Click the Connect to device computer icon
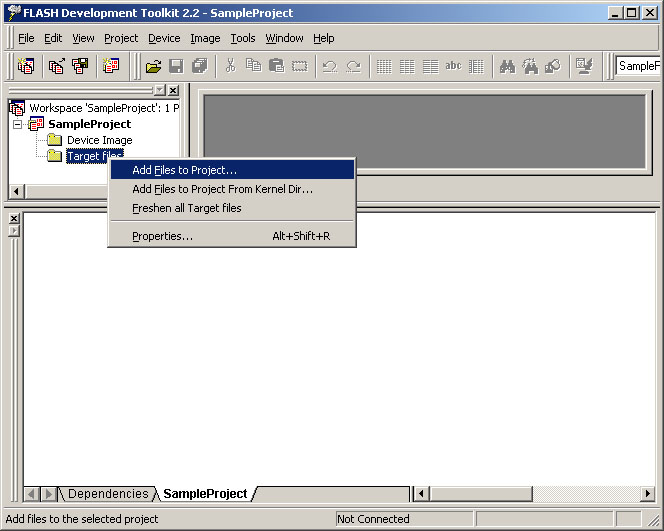The width and height of the screenshot is (664, 531). click(x=584, y=66)
